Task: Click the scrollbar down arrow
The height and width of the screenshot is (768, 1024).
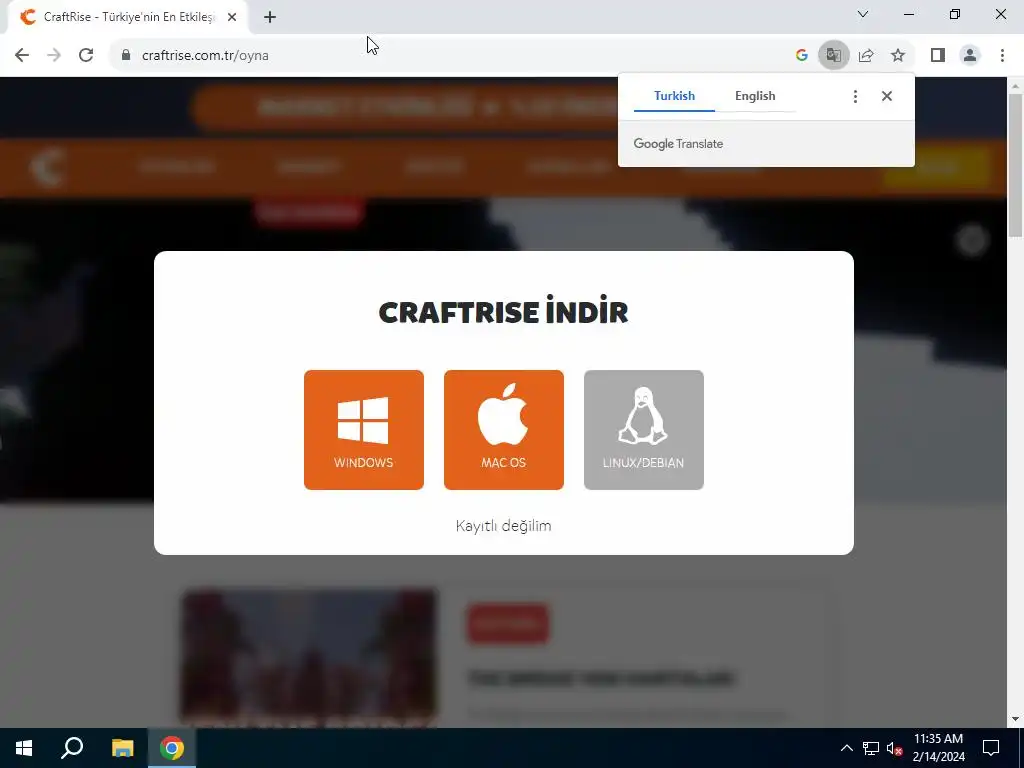Action: (x=1015, y=719)
